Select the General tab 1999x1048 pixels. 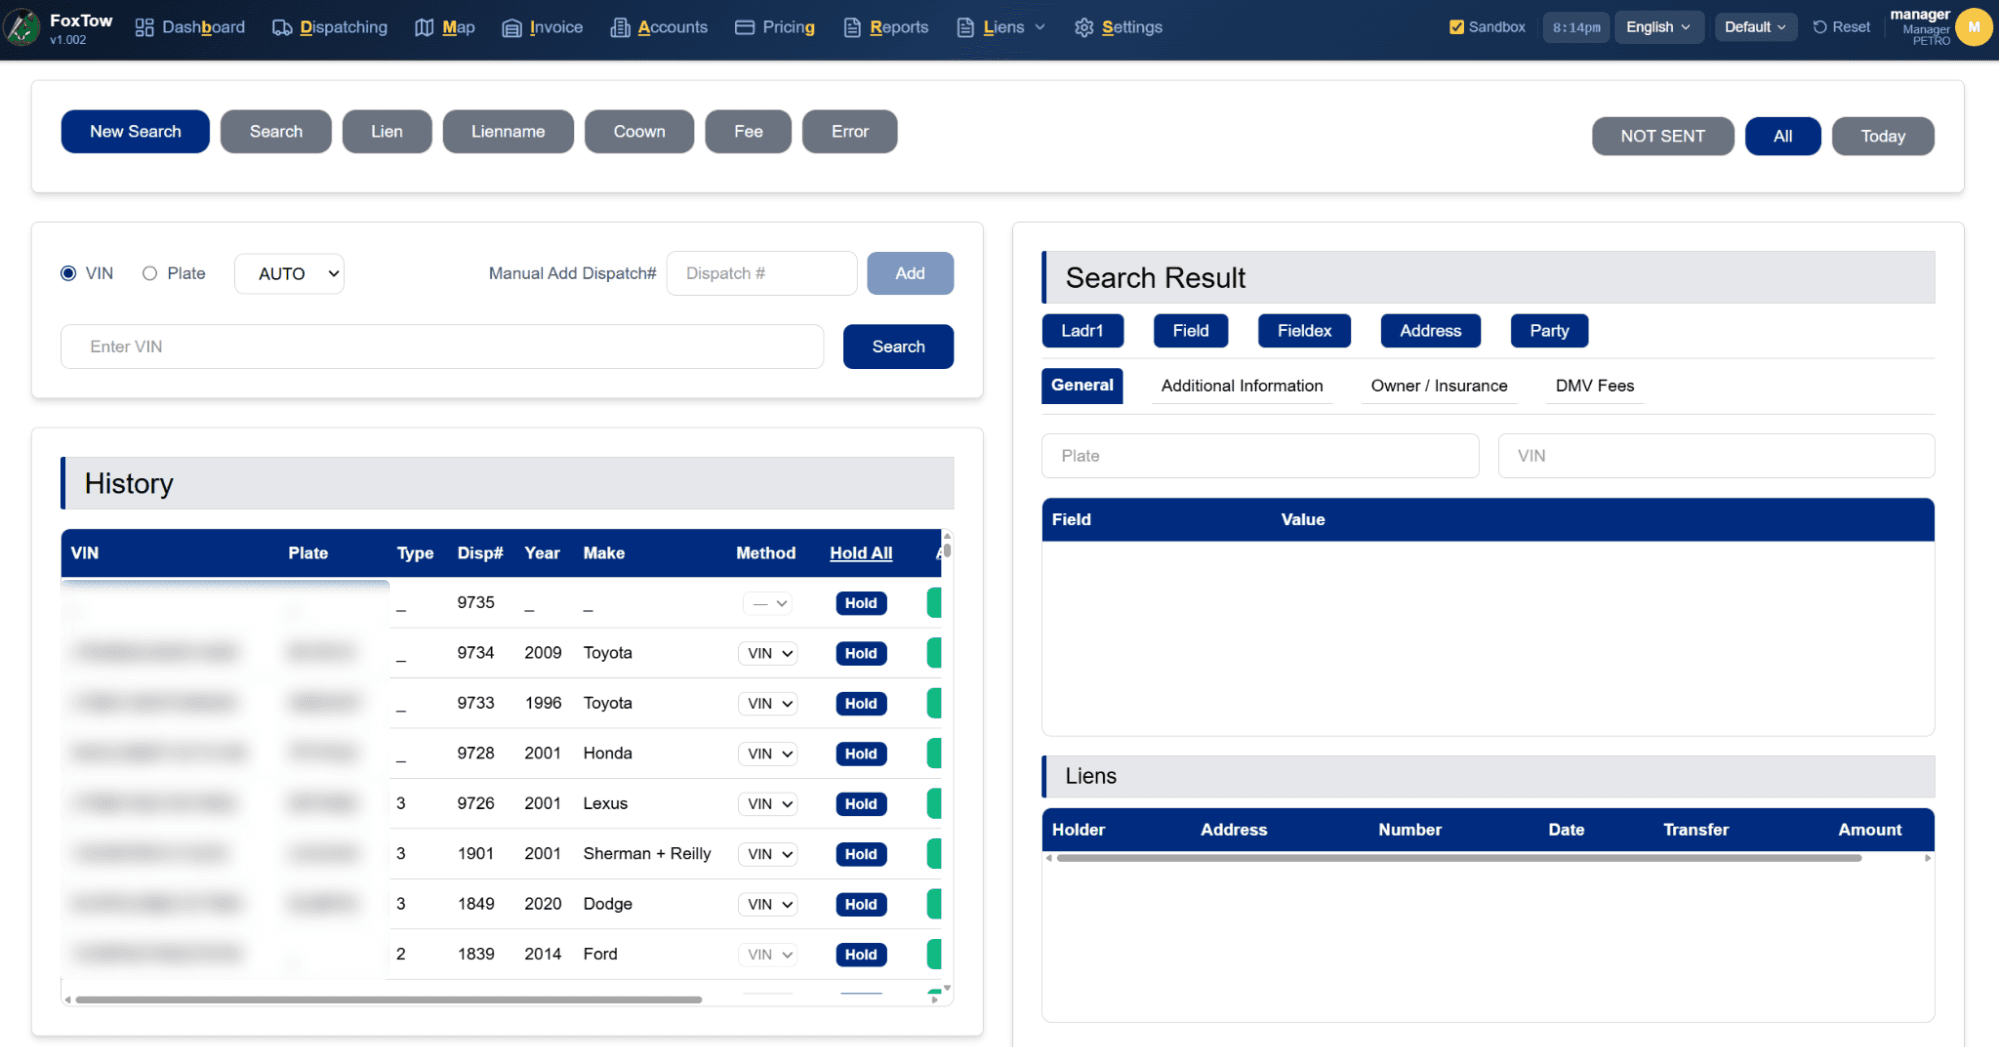[1082, 385]
